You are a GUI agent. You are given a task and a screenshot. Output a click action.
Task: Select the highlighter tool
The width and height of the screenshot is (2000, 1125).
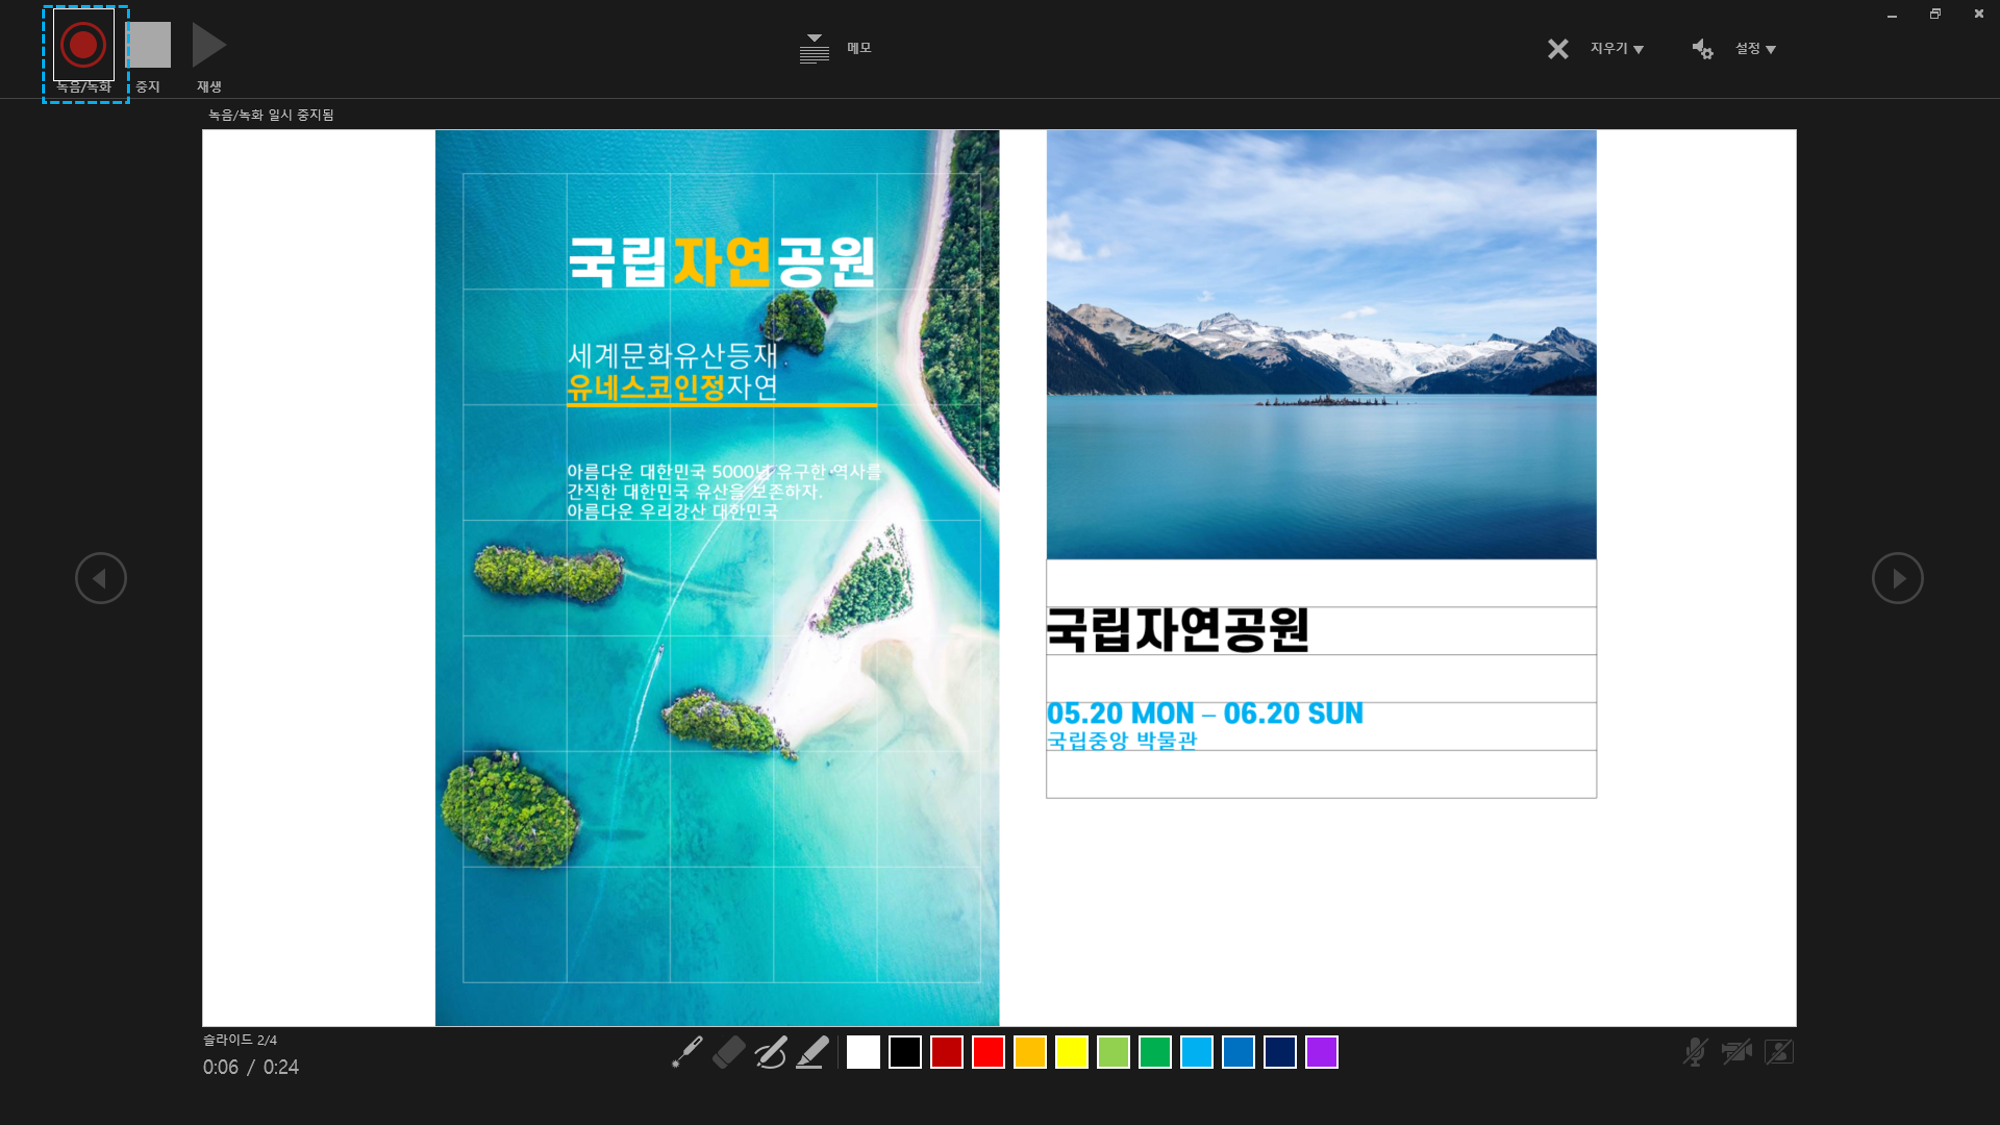coord(812,1052)
